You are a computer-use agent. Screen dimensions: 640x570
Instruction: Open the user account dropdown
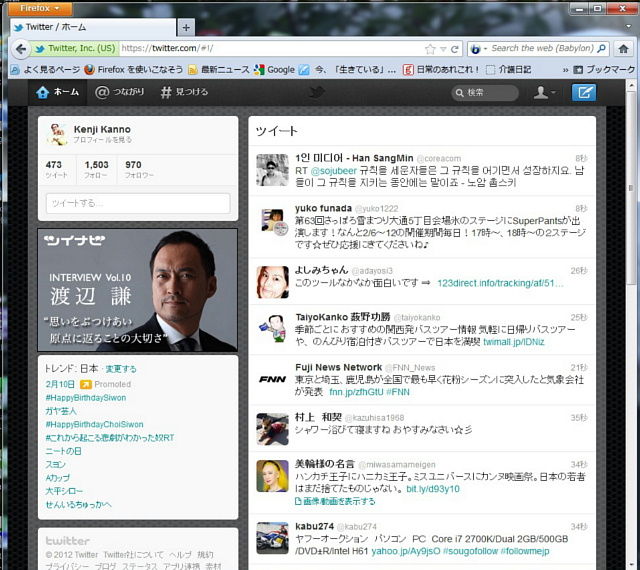pos(544,93)
